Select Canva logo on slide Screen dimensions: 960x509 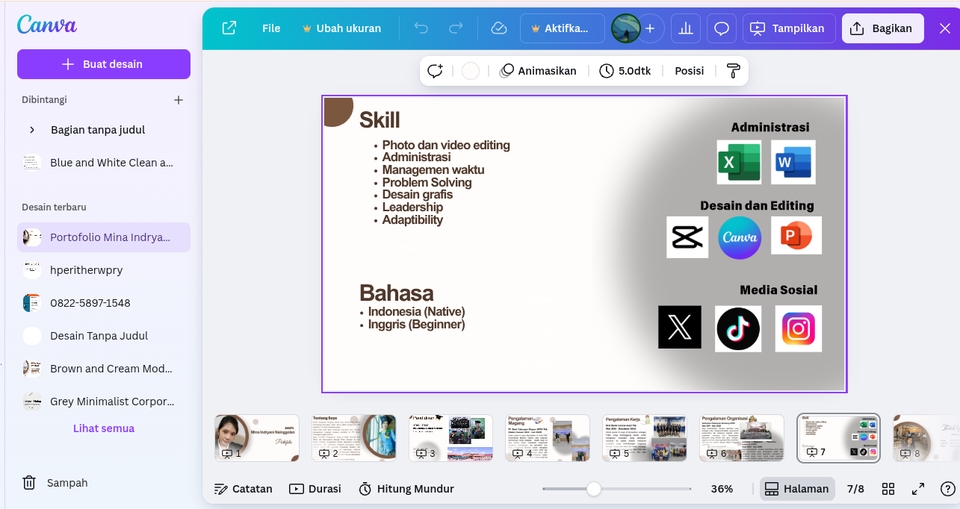click(x=740, y=238)
